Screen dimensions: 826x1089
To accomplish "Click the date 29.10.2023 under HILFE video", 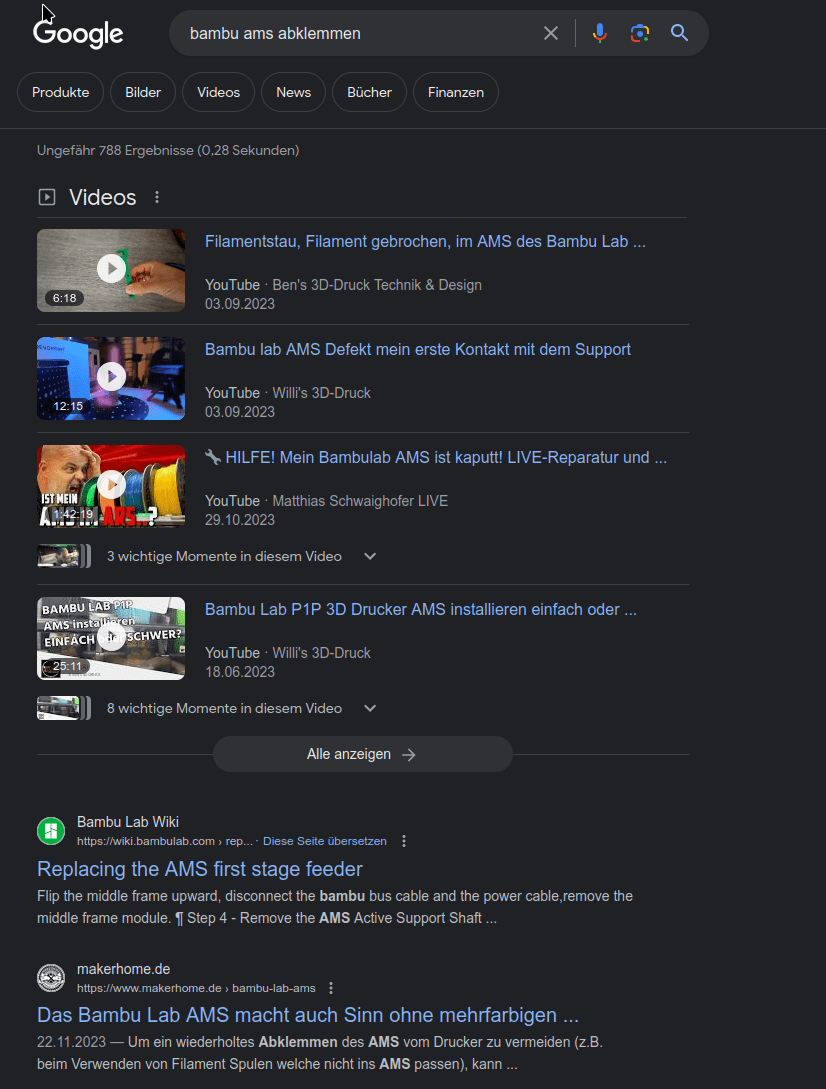I will click(240, 520).
